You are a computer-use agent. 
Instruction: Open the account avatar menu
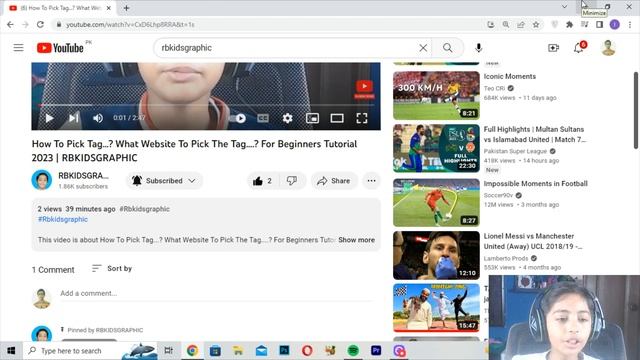[608, 48]
